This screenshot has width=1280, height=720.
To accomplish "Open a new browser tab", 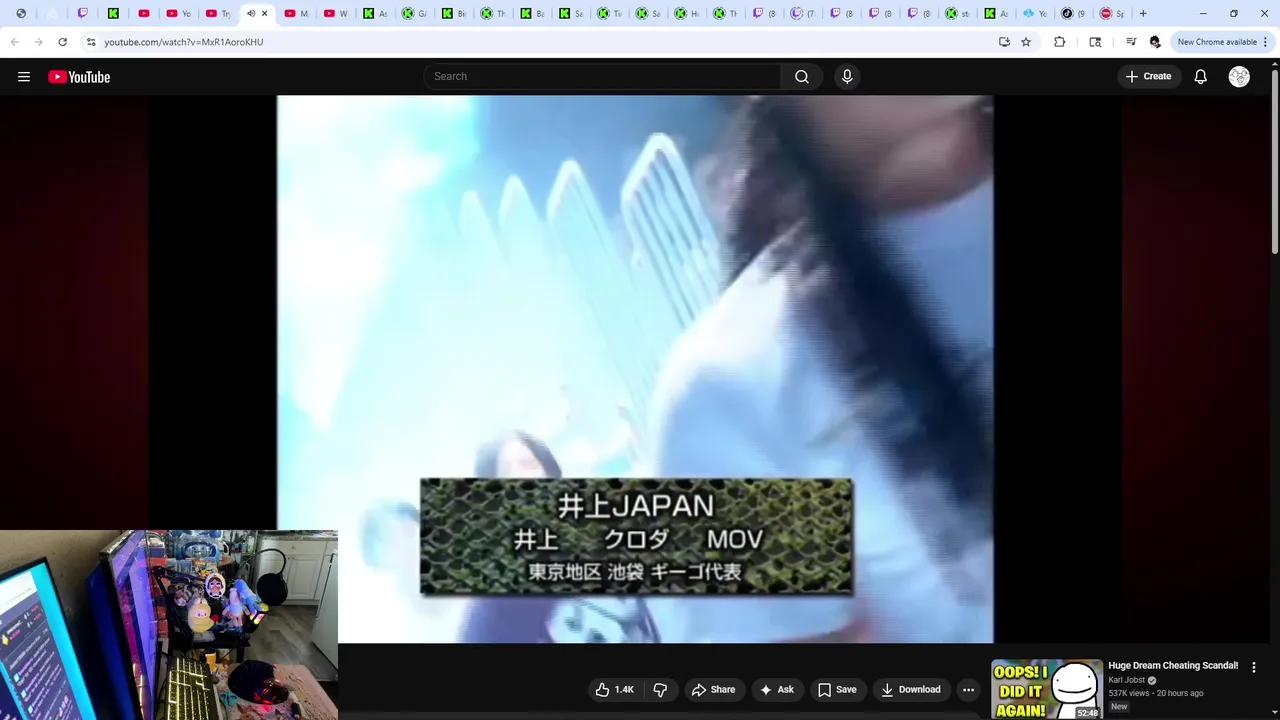I will pyautogui.click(x=1143, y=14).
